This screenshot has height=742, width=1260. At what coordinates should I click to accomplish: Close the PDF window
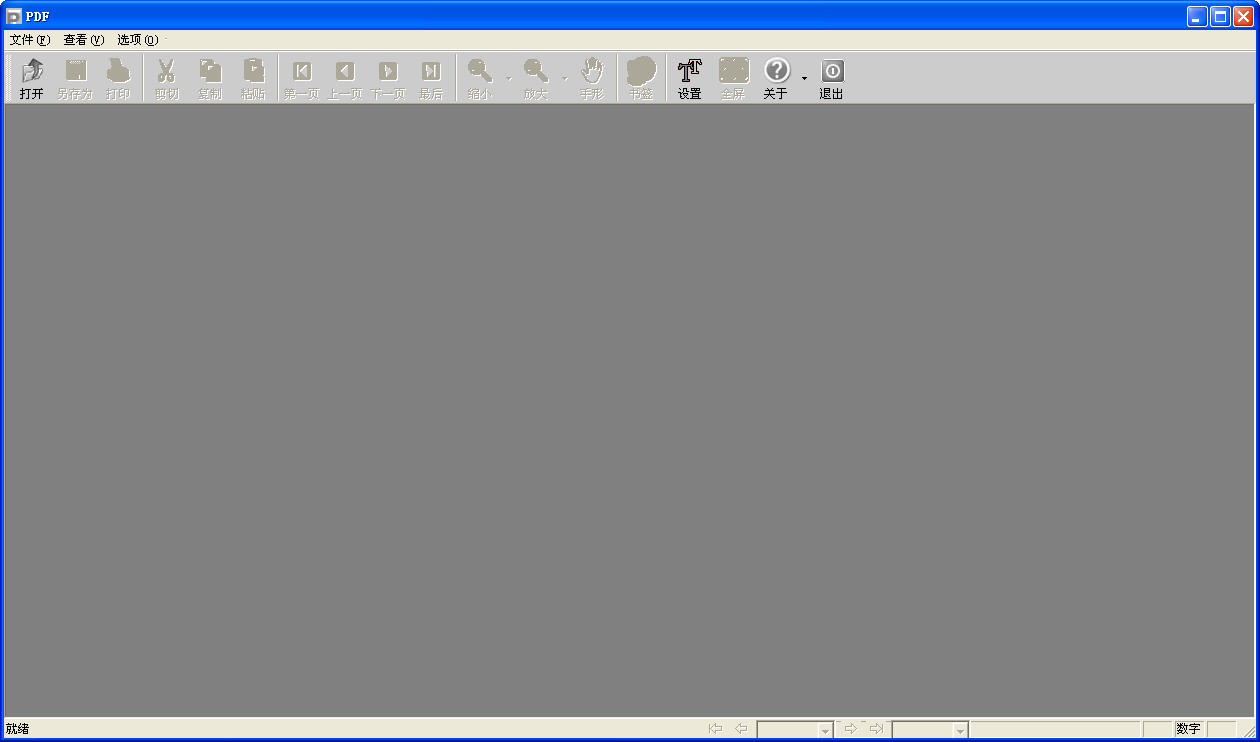coord(1243,16)
